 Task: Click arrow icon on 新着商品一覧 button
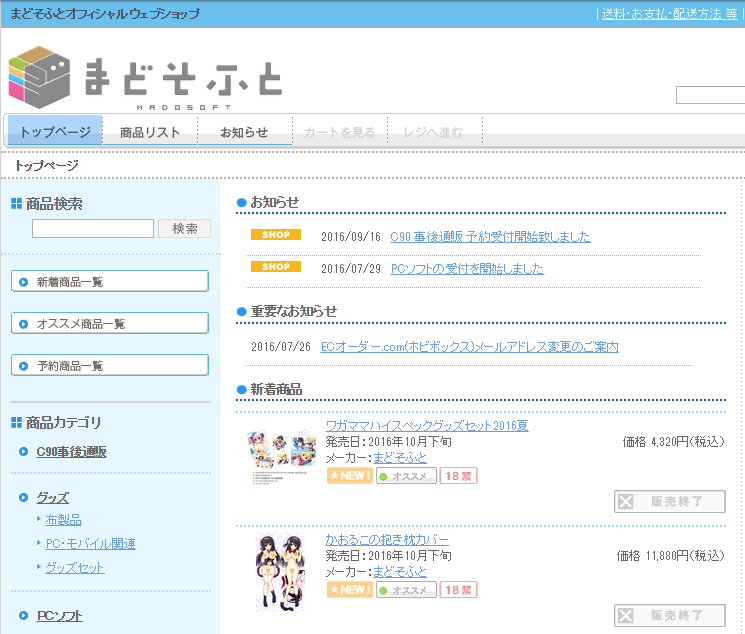[x=23, y=282]
